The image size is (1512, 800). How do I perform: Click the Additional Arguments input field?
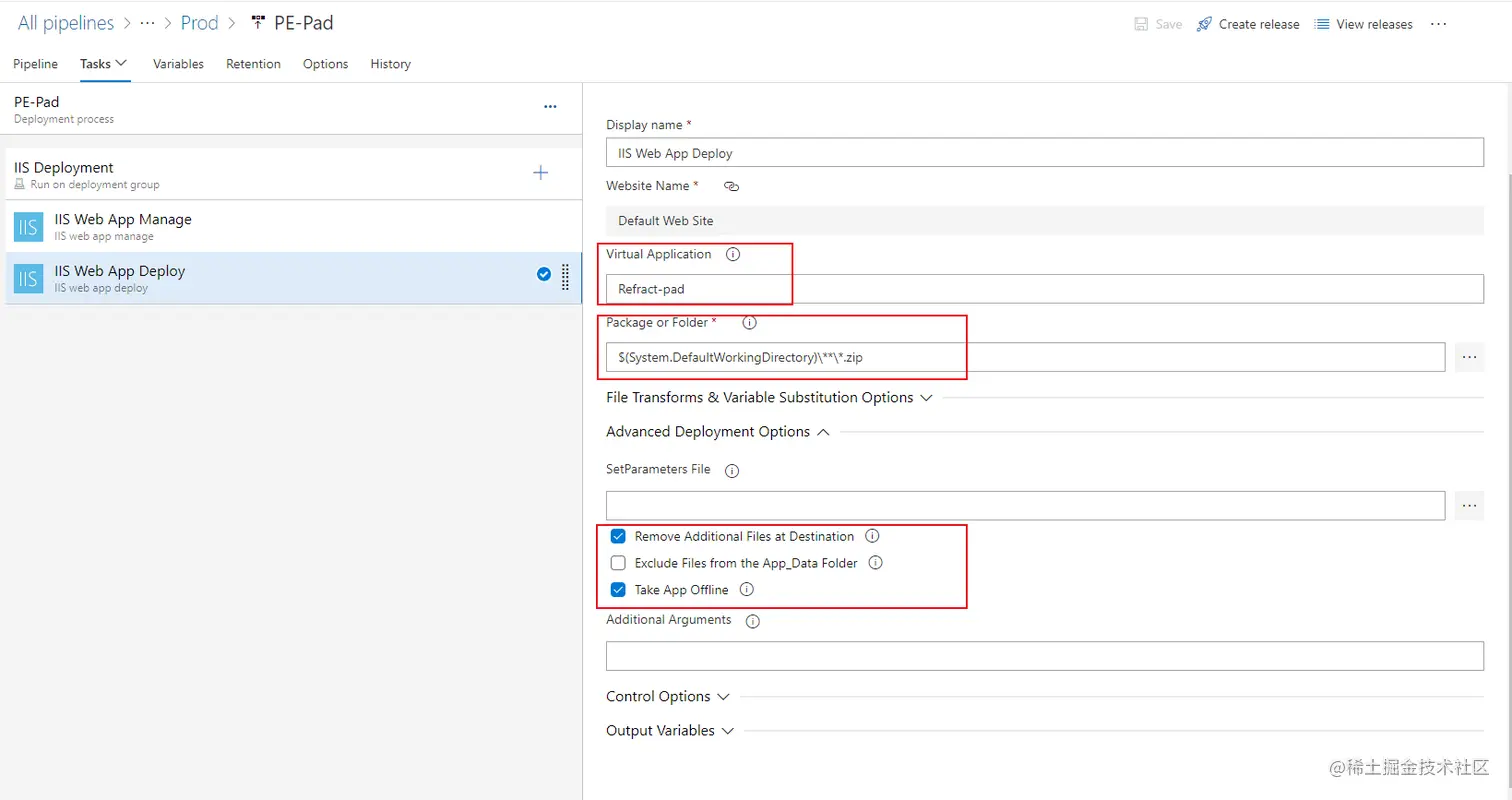point(1044,656)
